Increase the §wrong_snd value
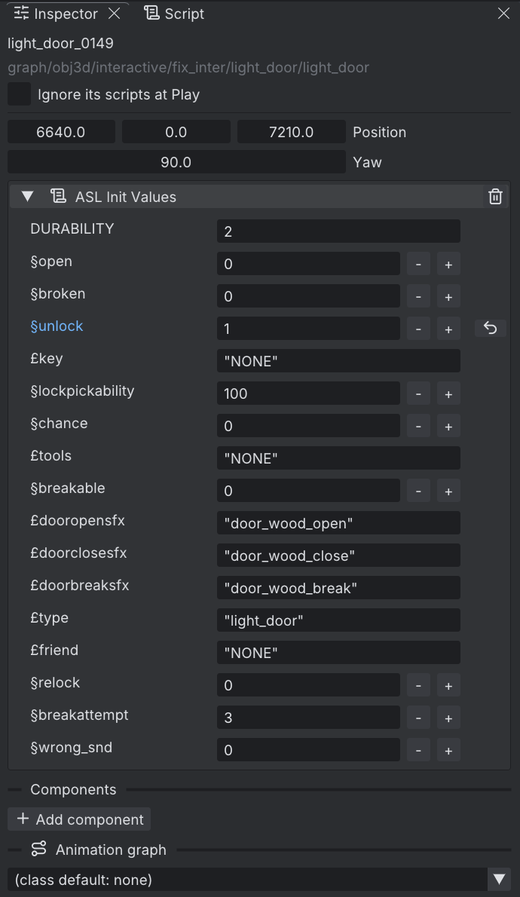This screenshot has height=897, width=520. point(448,750)
